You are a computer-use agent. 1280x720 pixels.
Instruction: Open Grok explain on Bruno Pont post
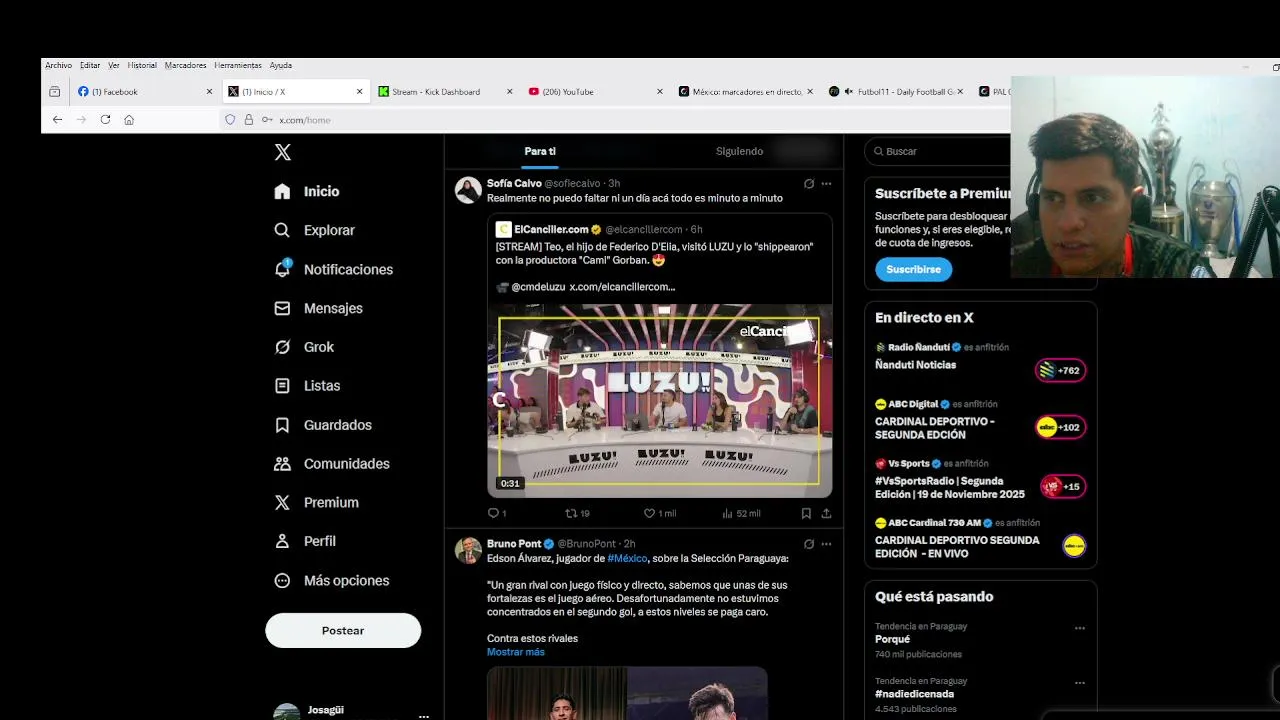point(809,544)
